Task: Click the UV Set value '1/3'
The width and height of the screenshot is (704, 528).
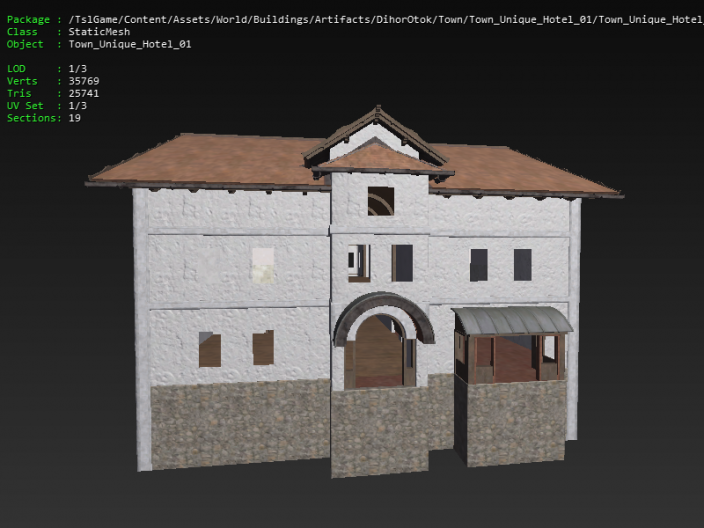Action: [78, 106]
